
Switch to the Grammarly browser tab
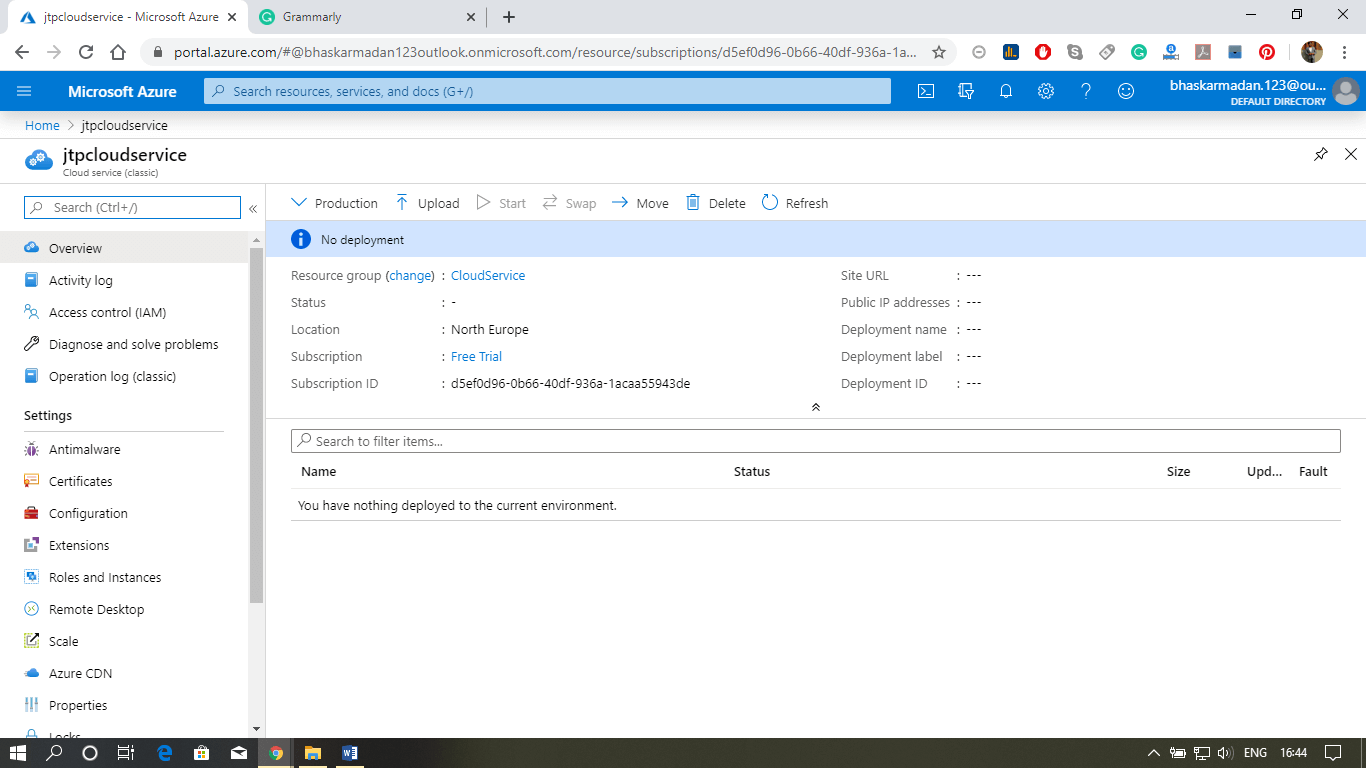[367, 17]
